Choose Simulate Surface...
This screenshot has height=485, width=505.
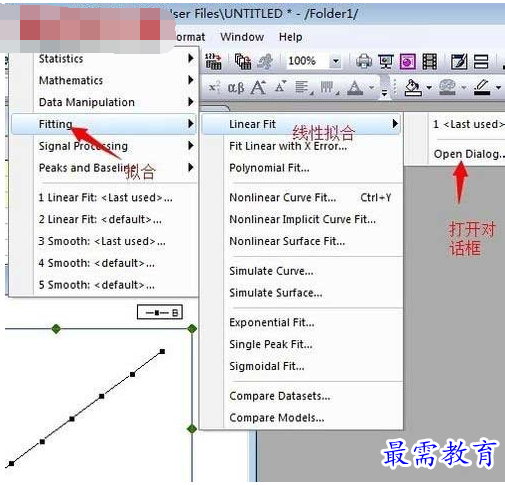tap(301, 293)
